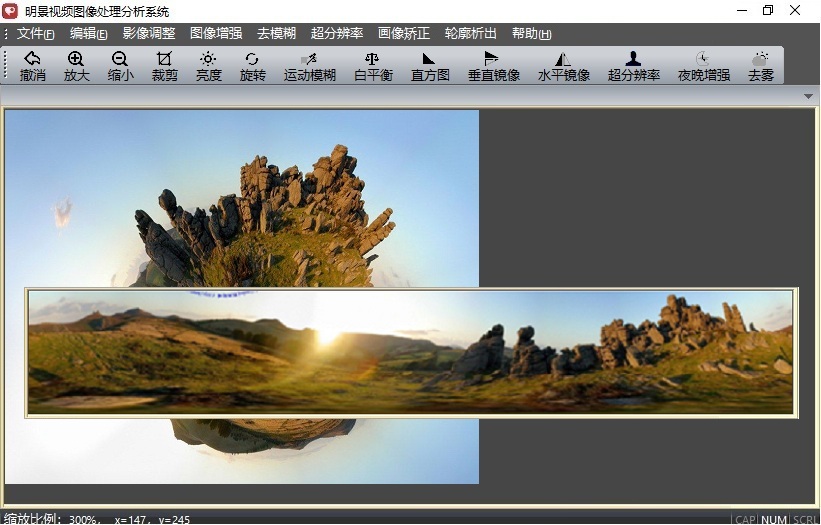Apply Vertical Mirror (垂直镜像)
The image size is (821, 525).
tap(493, 66)
